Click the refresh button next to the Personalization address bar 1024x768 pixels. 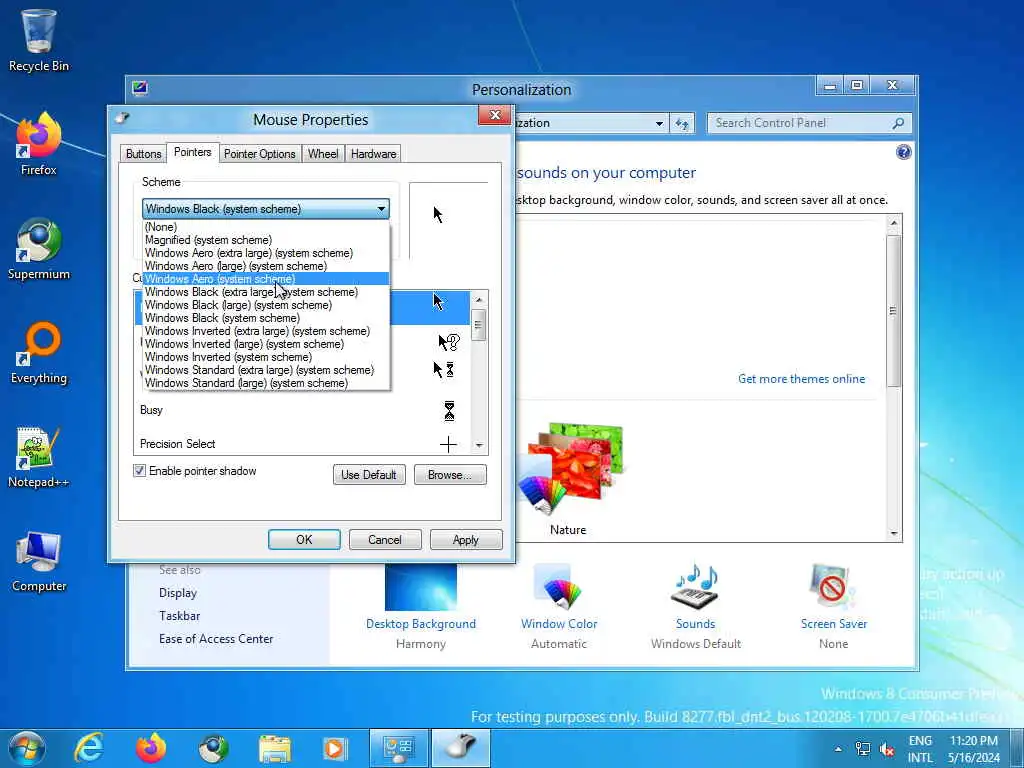(x=682, y=123)
